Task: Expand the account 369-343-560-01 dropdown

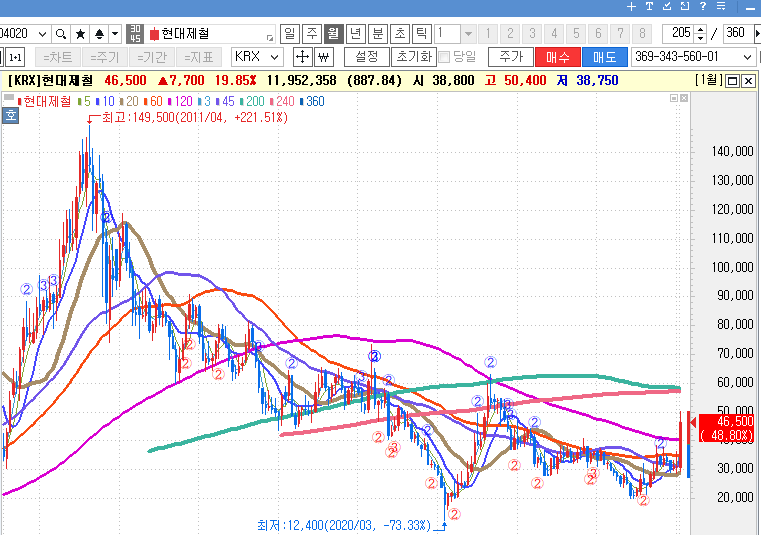Action: tap(747, 57)
